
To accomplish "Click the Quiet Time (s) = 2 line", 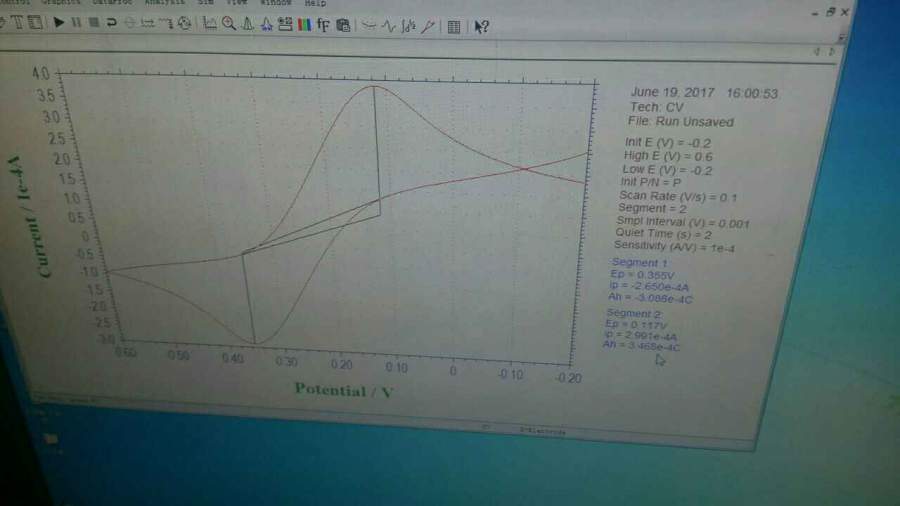I will point(663,234).
